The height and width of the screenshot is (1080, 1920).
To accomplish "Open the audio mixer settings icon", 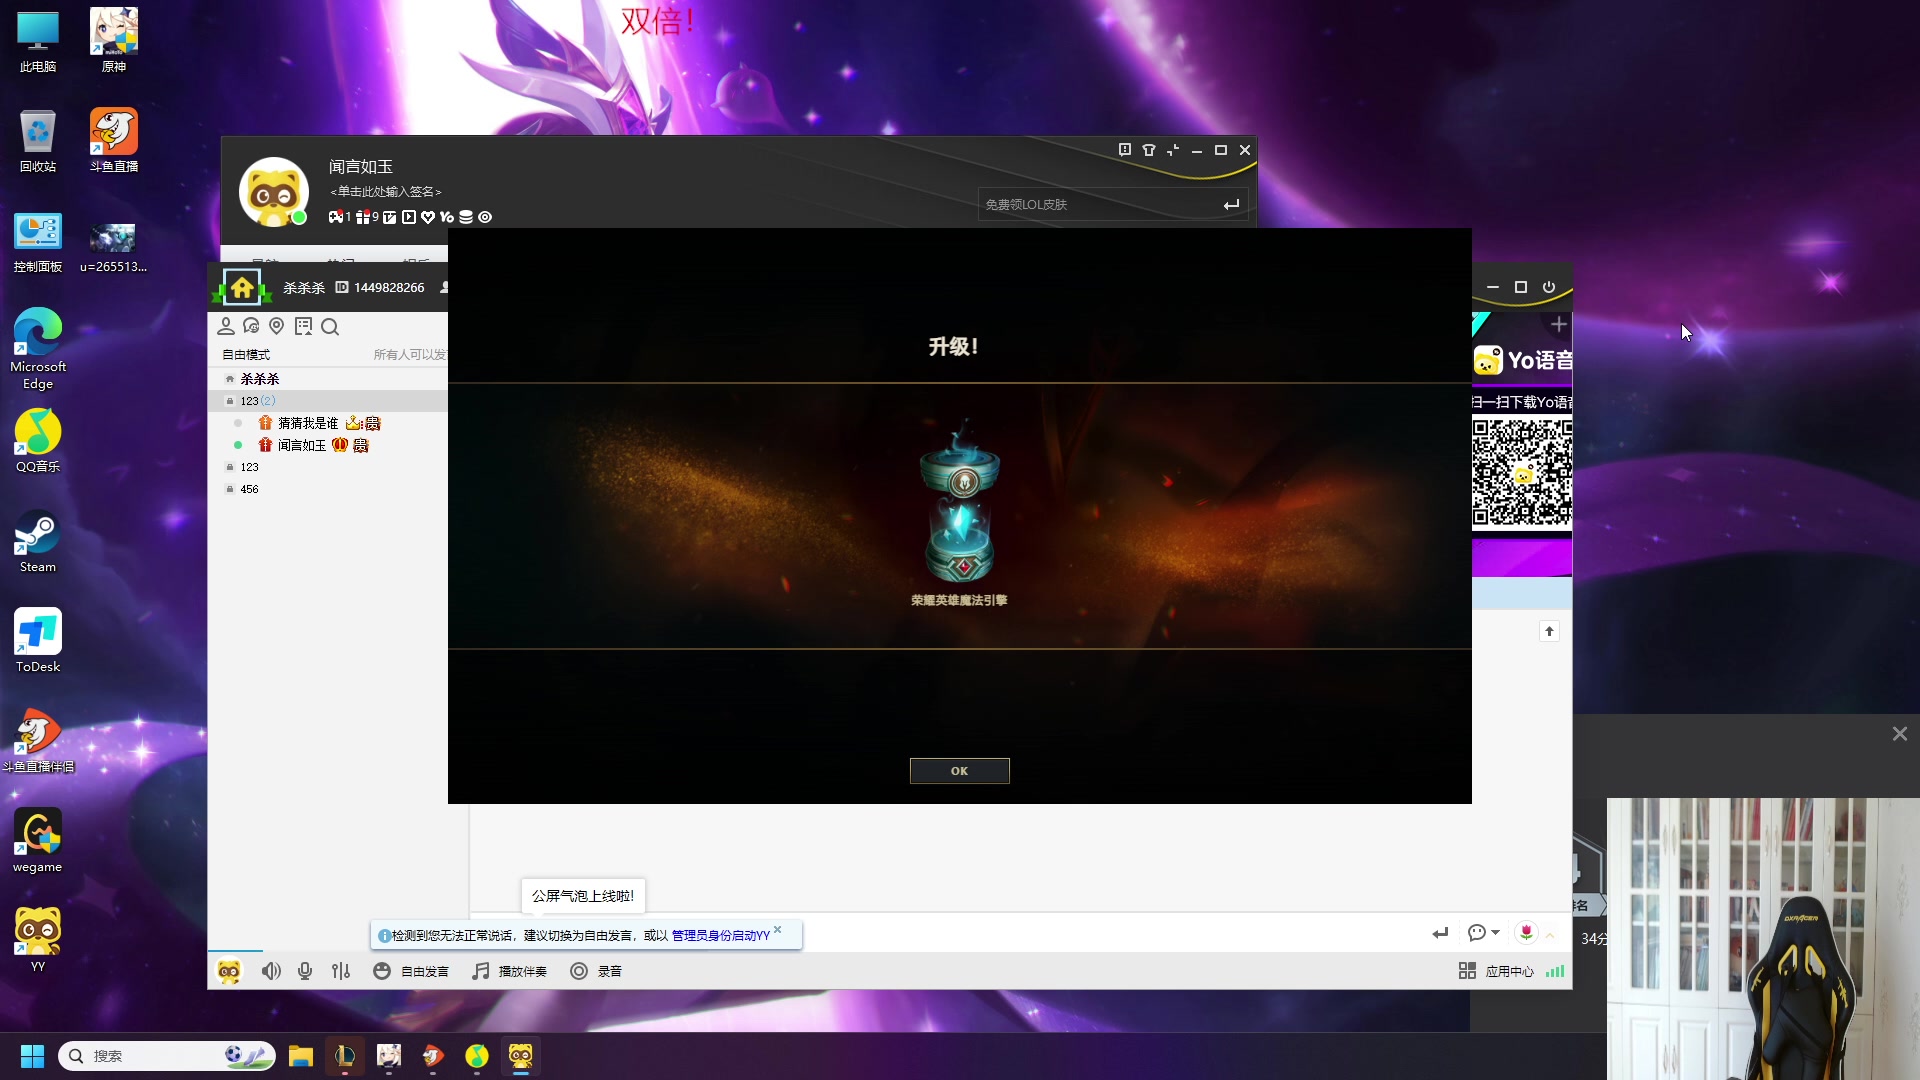I will point(341,971).
